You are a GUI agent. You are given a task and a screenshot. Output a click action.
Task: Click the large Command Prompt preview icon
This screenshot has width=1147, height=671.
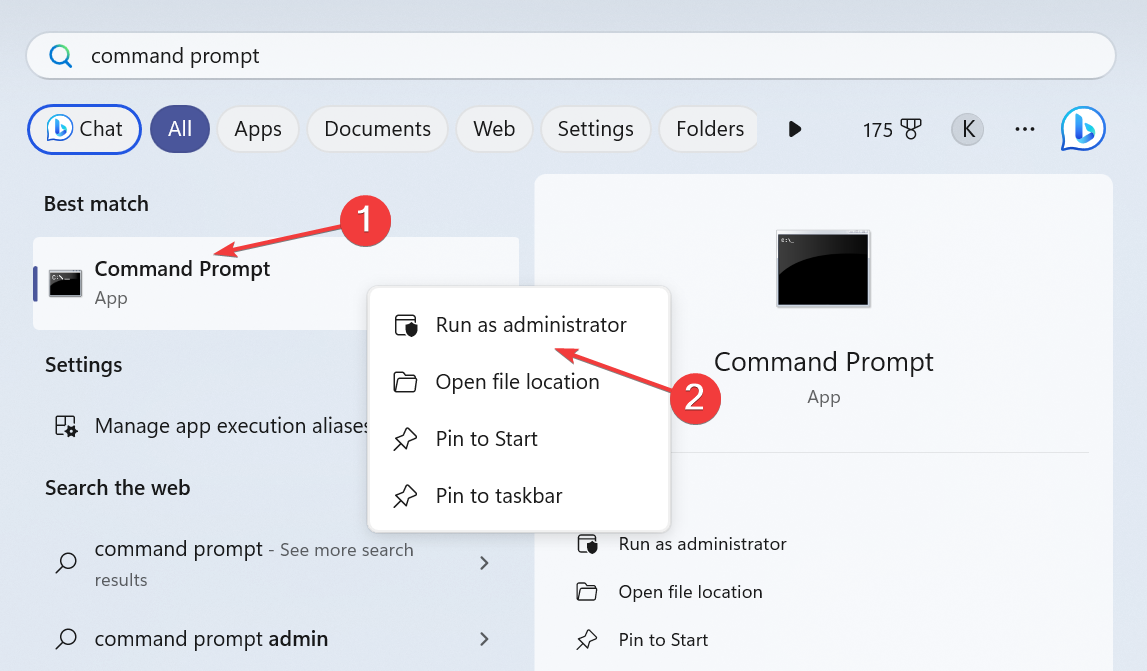(x=823, y=268)
